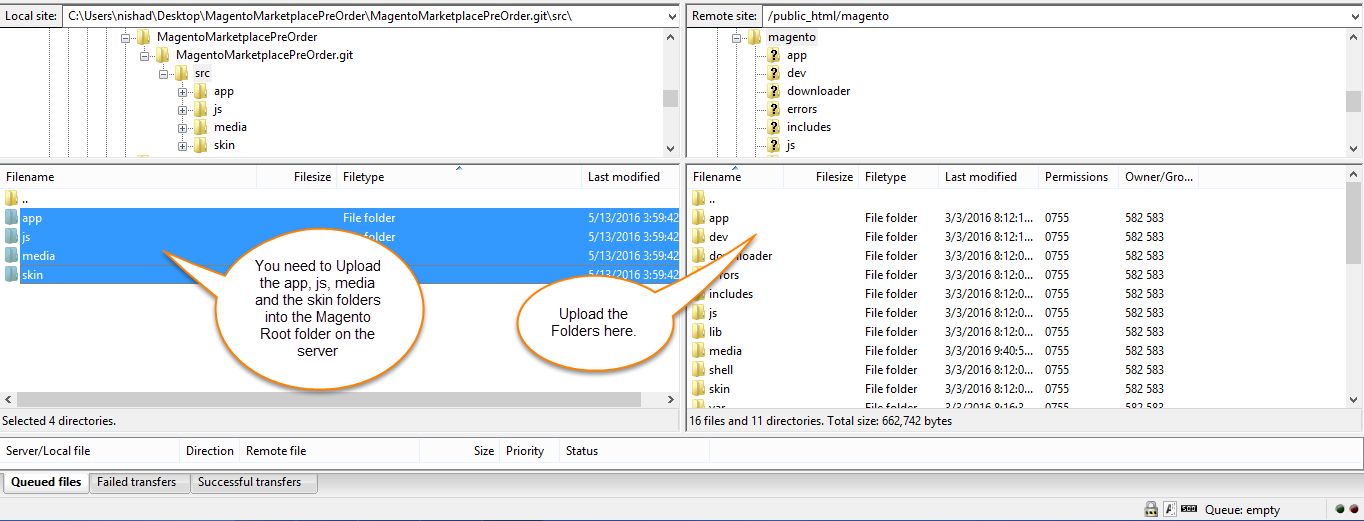The image size is (1364, 521).
Task: Click the transfer type icon in status bar
Action: [x=1170, y=509]
